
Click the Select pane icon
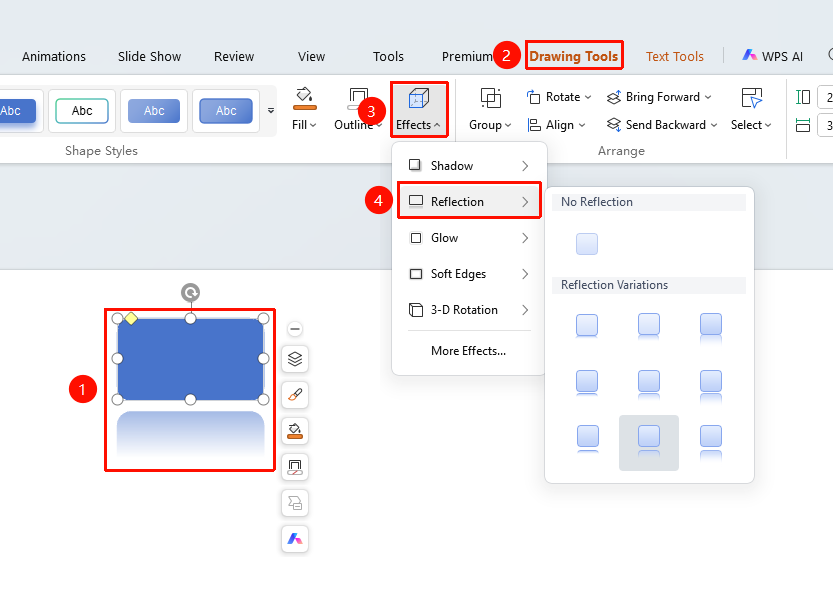point(751,98)
